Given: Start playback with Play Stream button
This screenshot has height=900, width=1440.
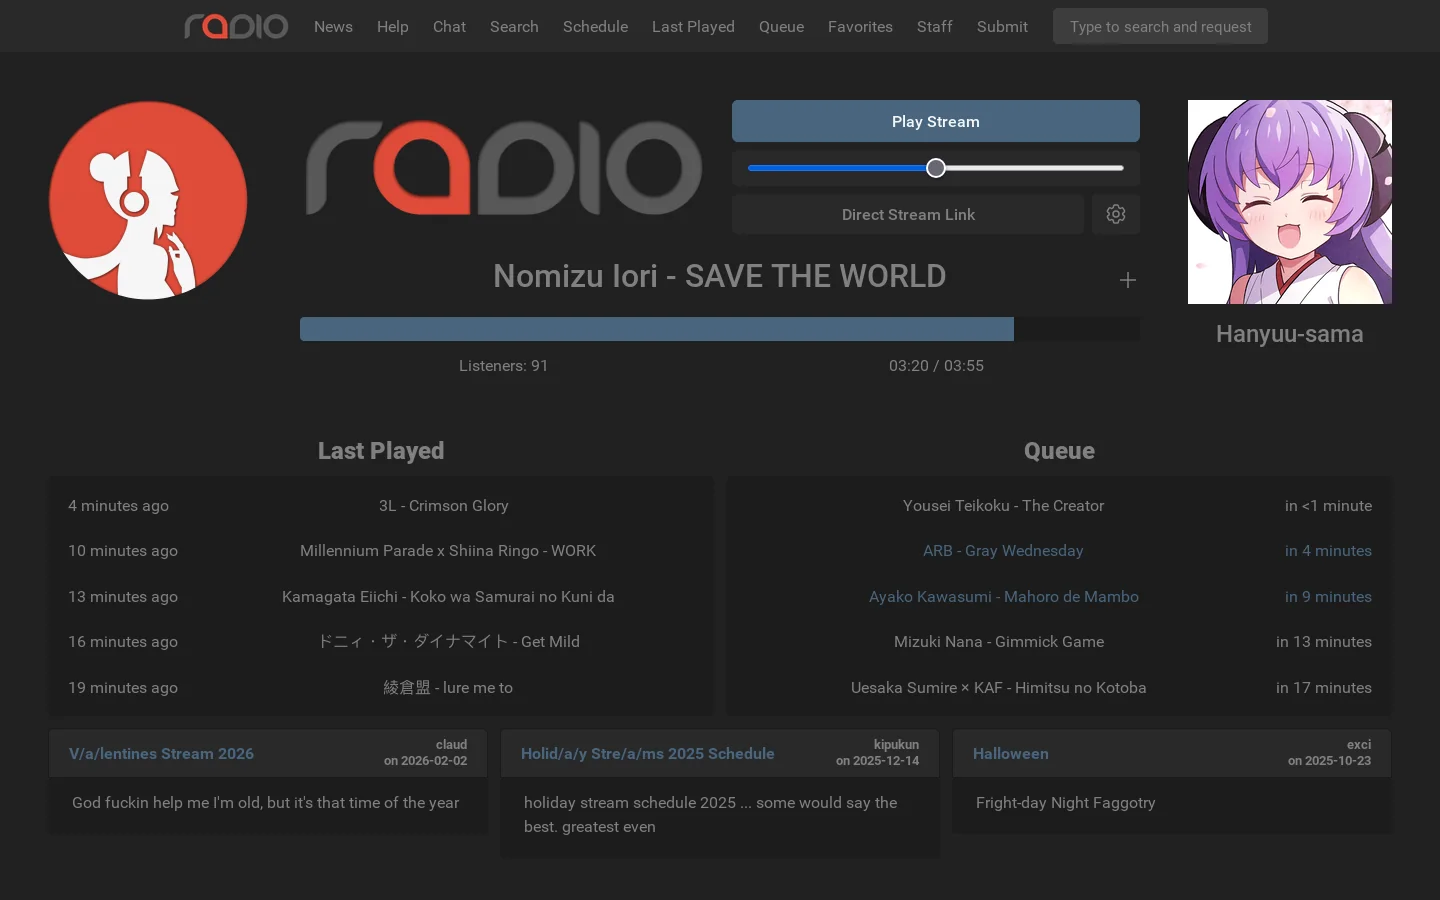Looking at the screenshot, I should point(936,121).
